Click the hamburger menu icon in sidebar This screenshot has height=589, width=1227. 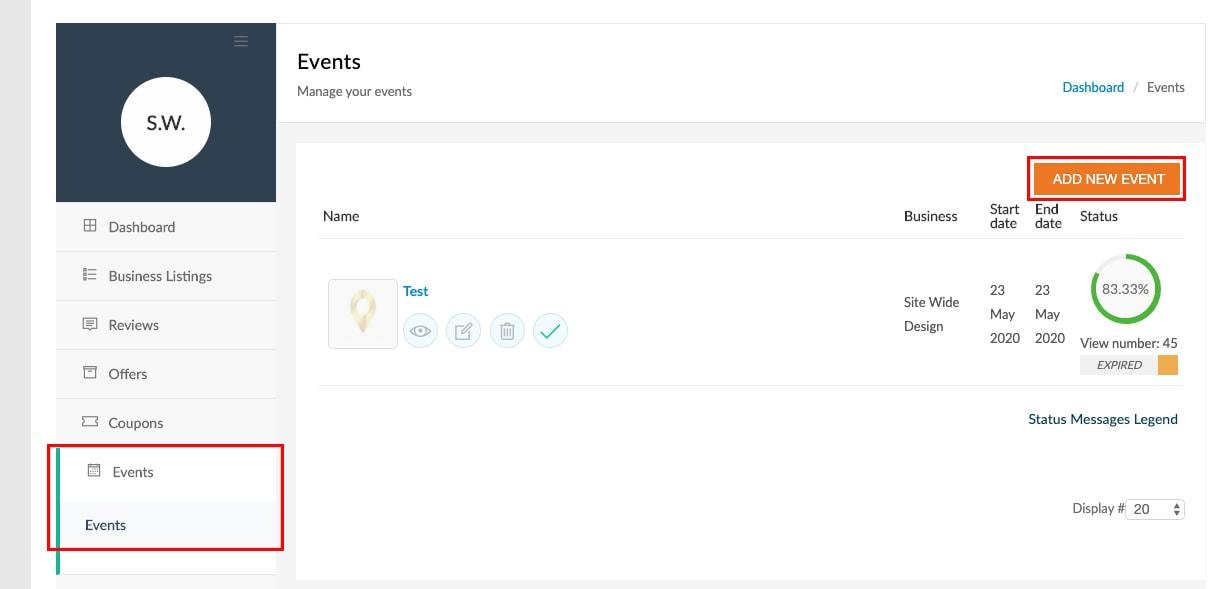(x=240, y=41)
